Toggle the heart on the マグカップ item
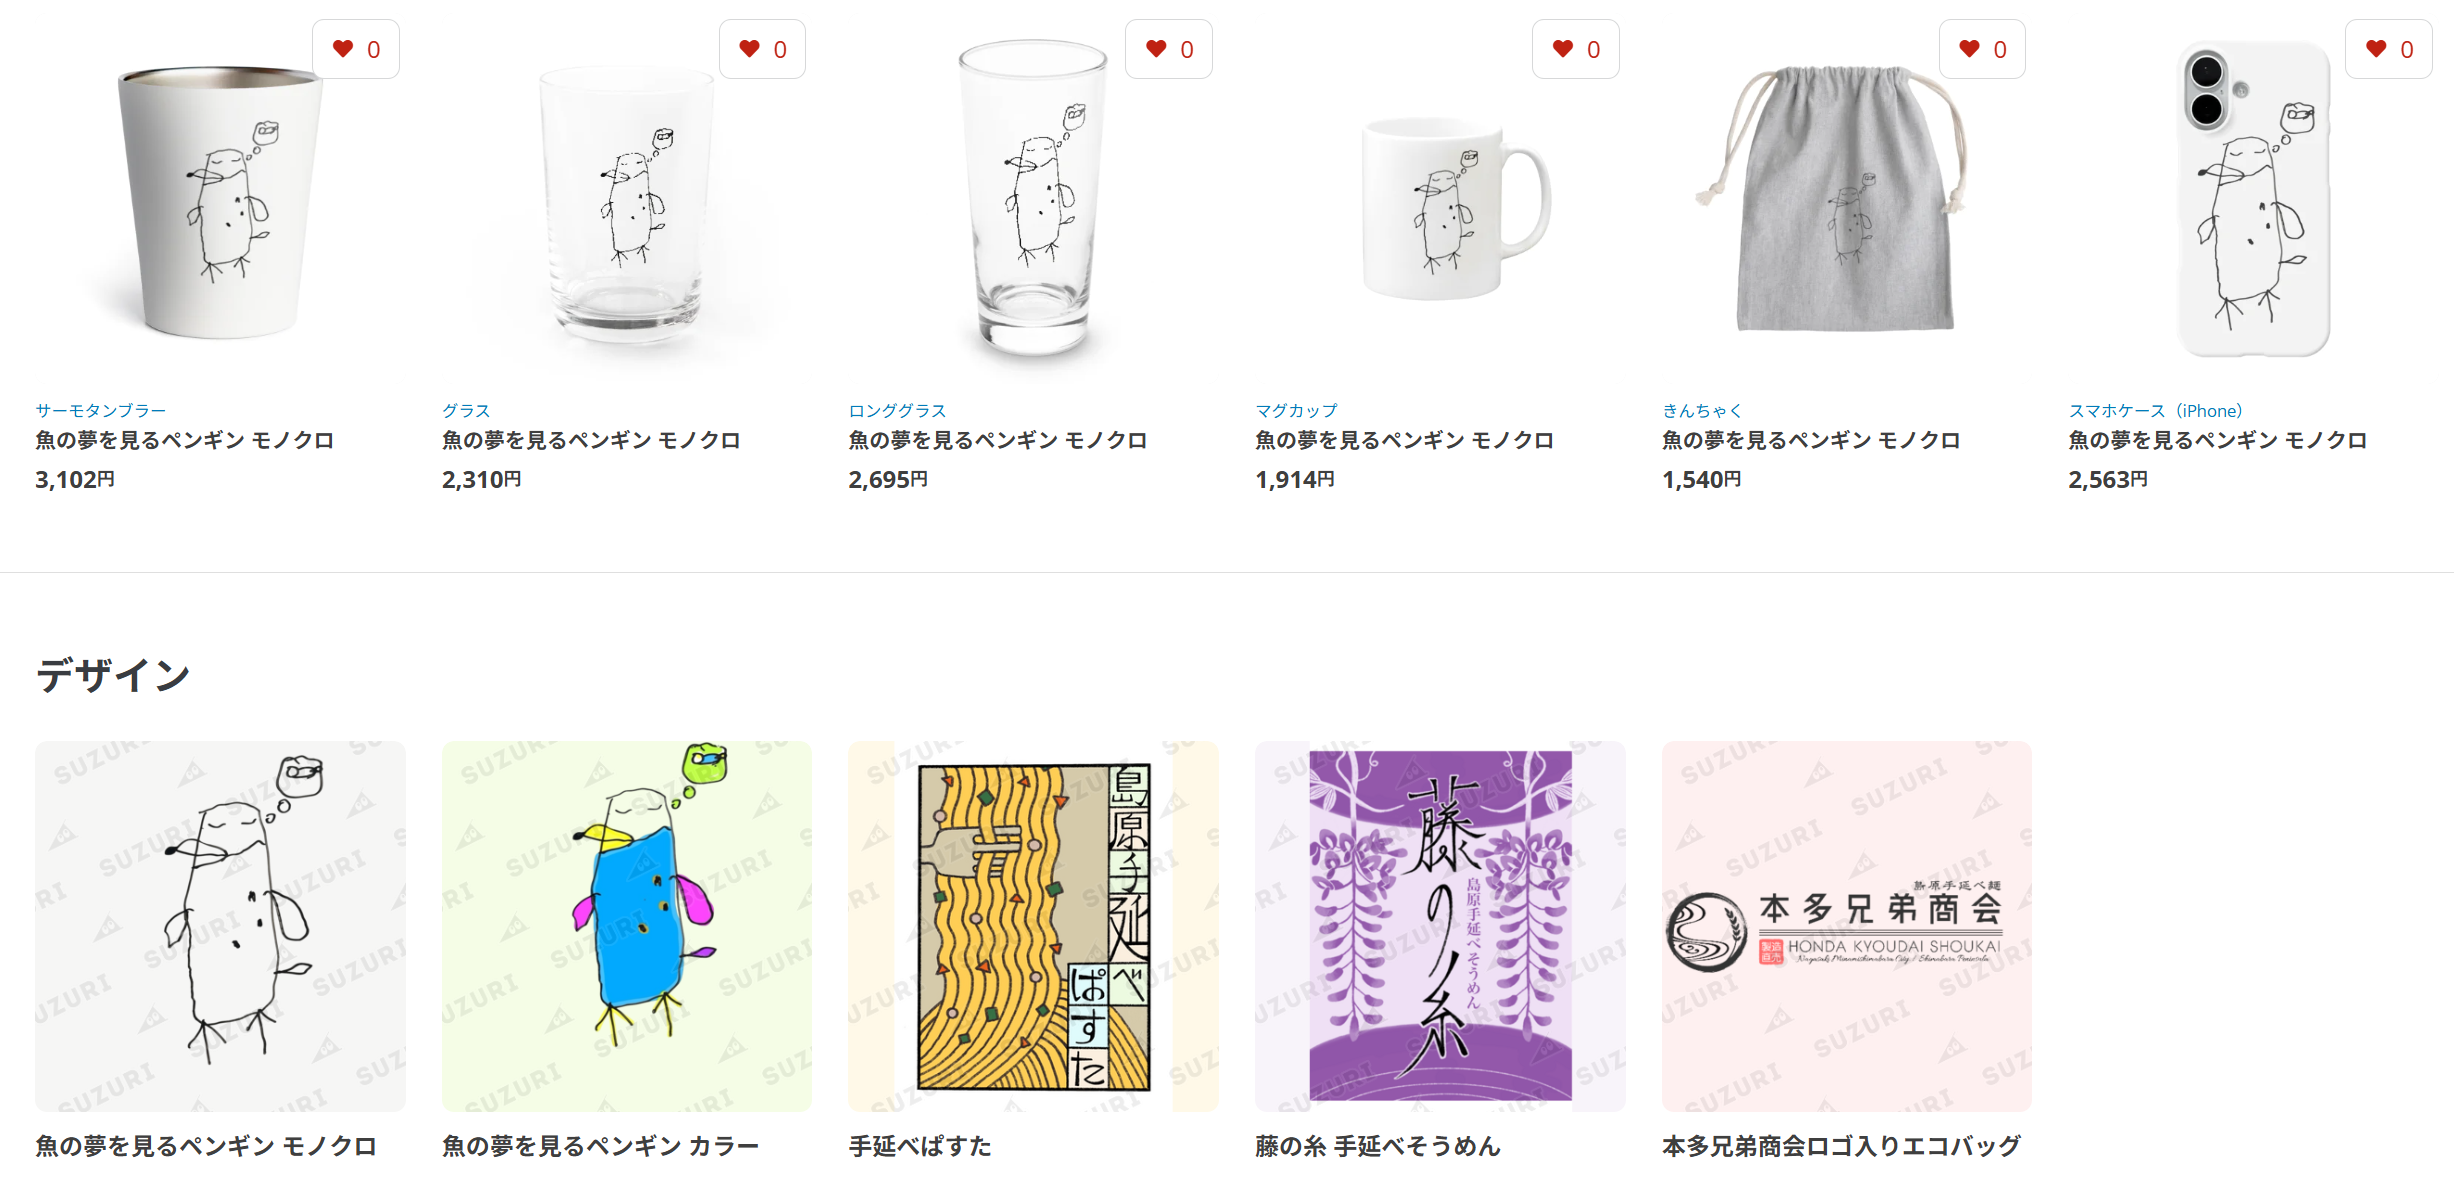This screenshot has height=1184, width=2454. click(1576, 49)
